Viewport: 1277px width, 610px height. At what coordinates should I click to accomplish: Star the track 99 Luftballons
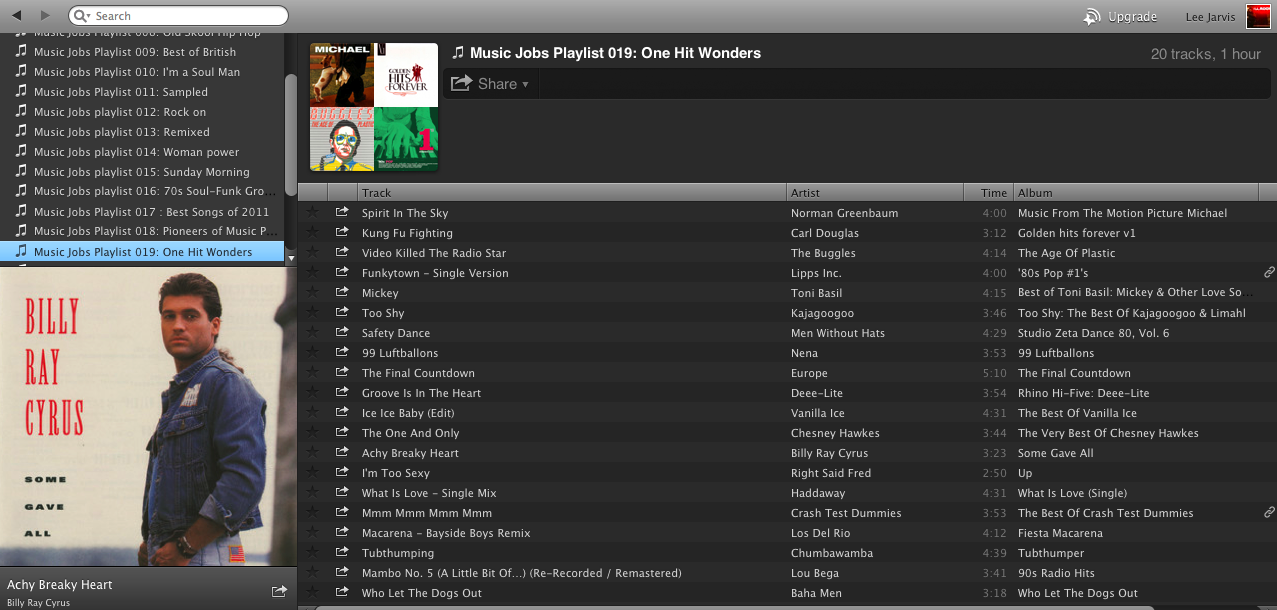pyautogui.click(x=312, y=352)
